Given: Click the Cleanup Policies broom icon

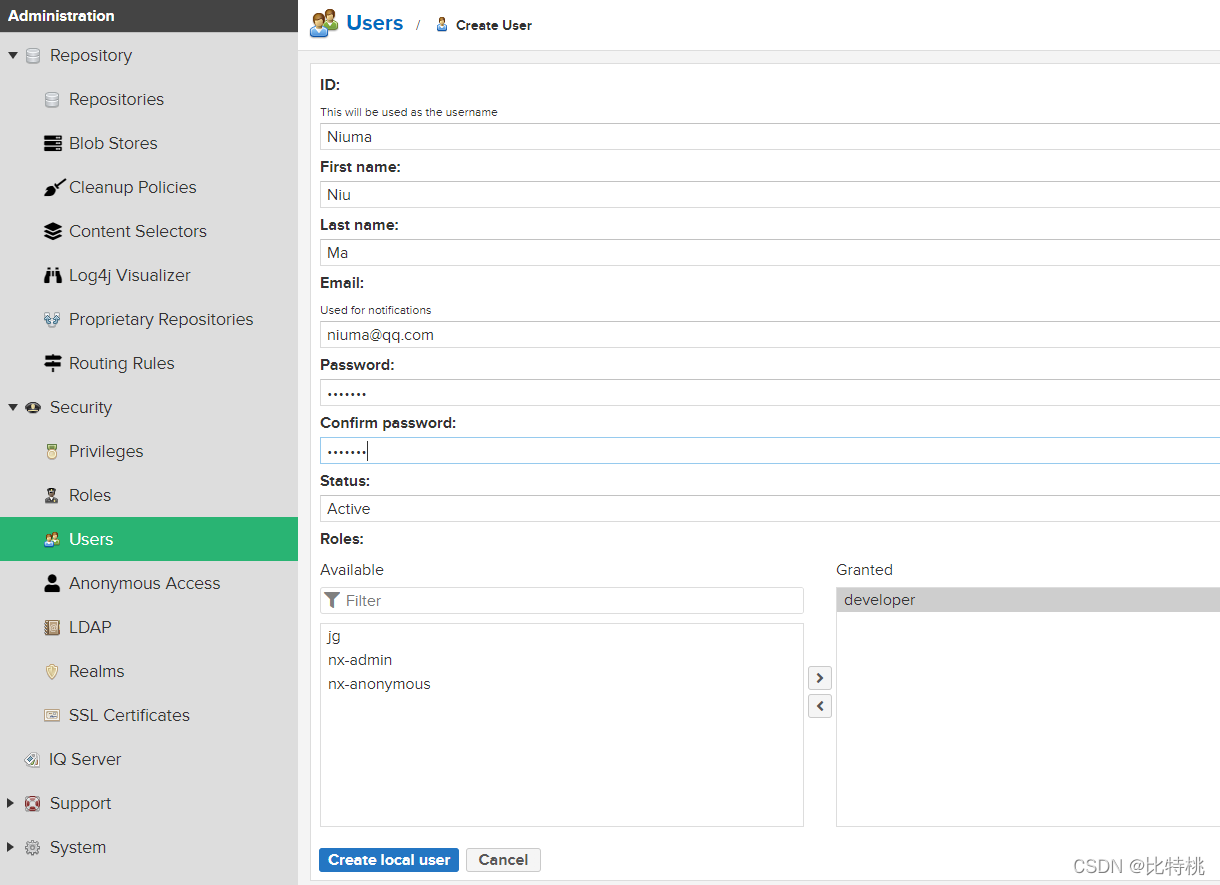Looking at the screenshot, I should pos(53,187).
